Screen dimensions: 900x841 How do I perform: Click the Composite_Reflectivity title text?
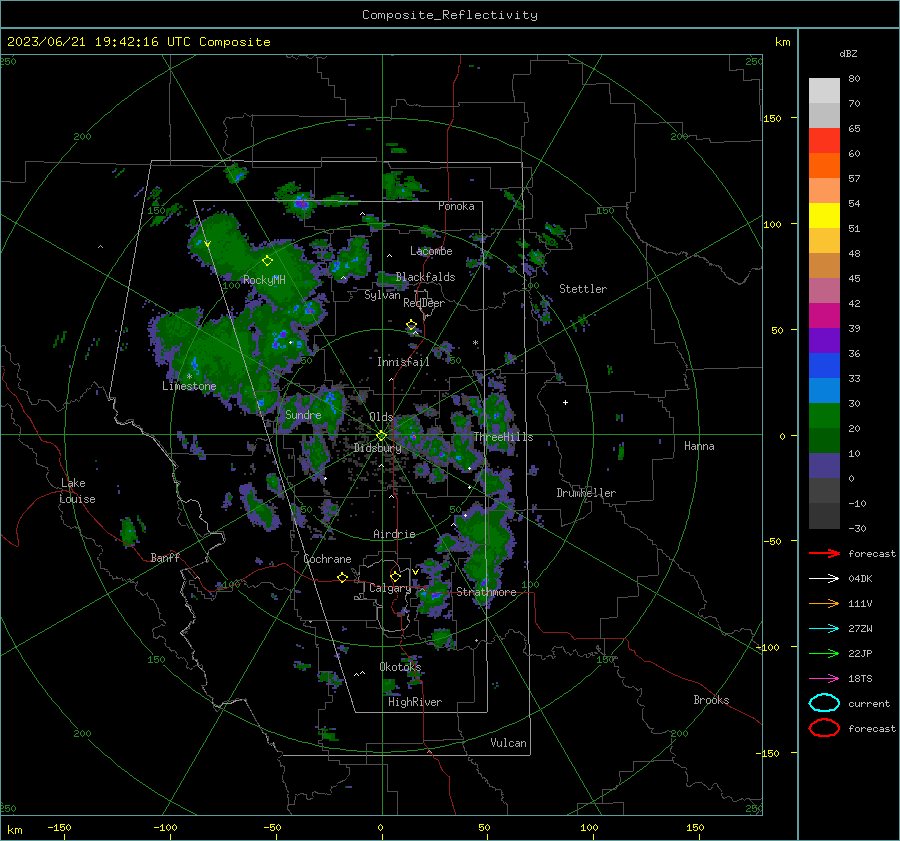[449, 15]
